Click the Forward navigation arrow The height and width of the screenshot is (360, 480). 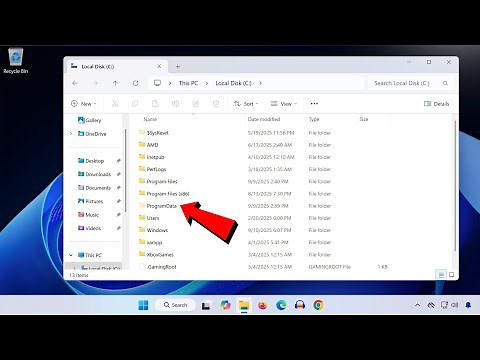pos(95,83)
